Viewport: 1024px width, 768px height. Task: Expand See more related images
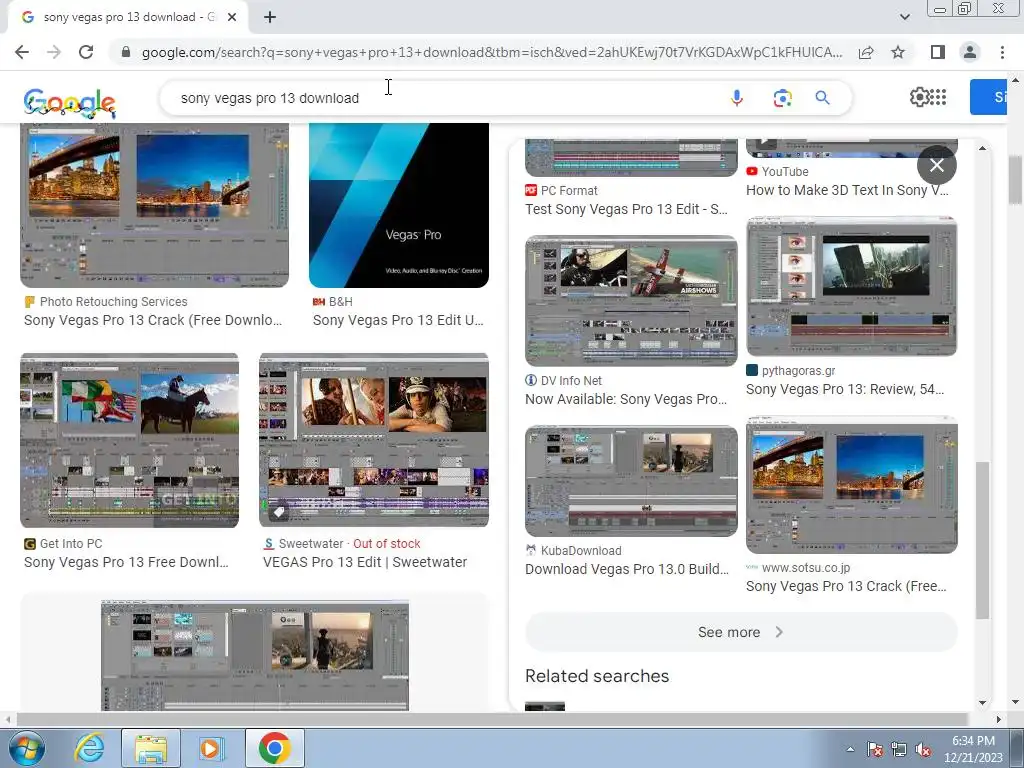point(741,632)
